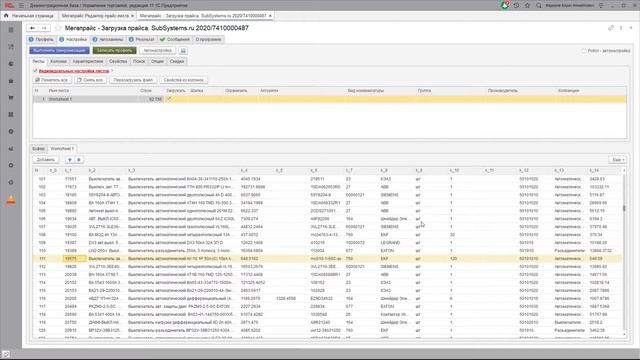Move row up with arrow icon

coord(70,160)
